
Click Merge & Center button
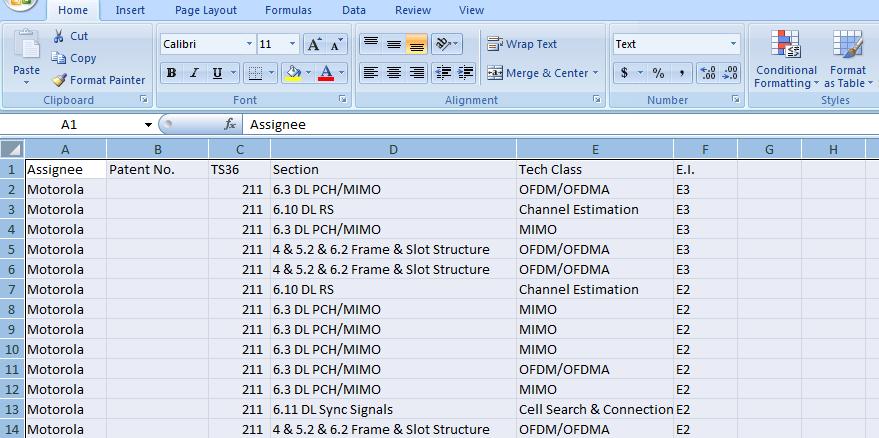pos(537,73)
